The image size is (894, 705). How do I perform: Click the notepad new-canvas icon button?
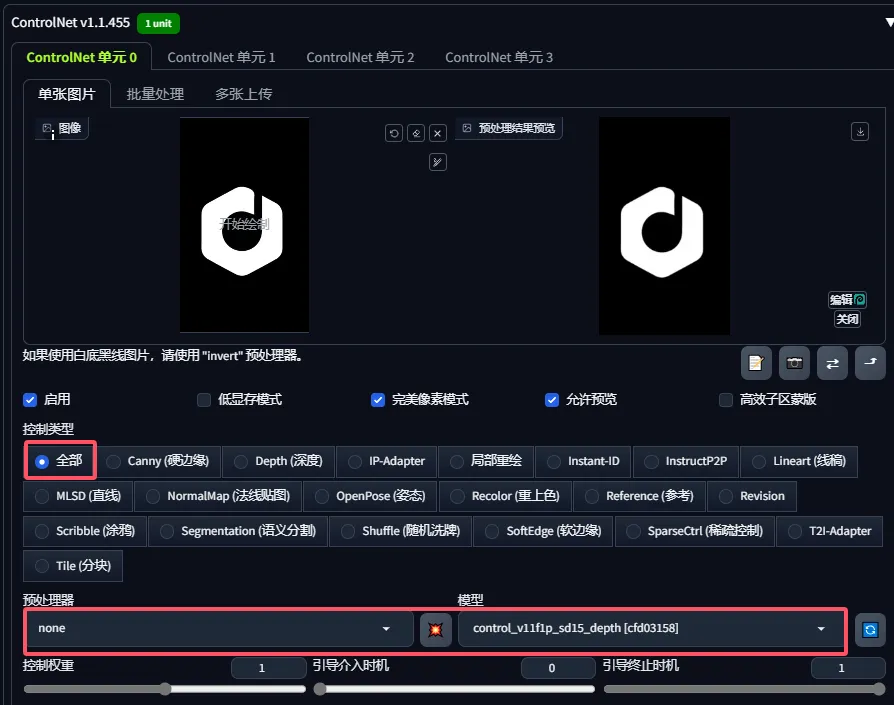point(756,363)
